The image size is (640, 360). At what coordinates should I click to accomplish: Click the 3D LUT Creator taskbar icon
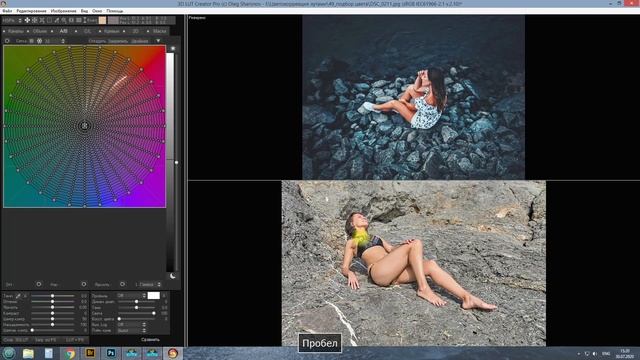(x=173, y=353)
